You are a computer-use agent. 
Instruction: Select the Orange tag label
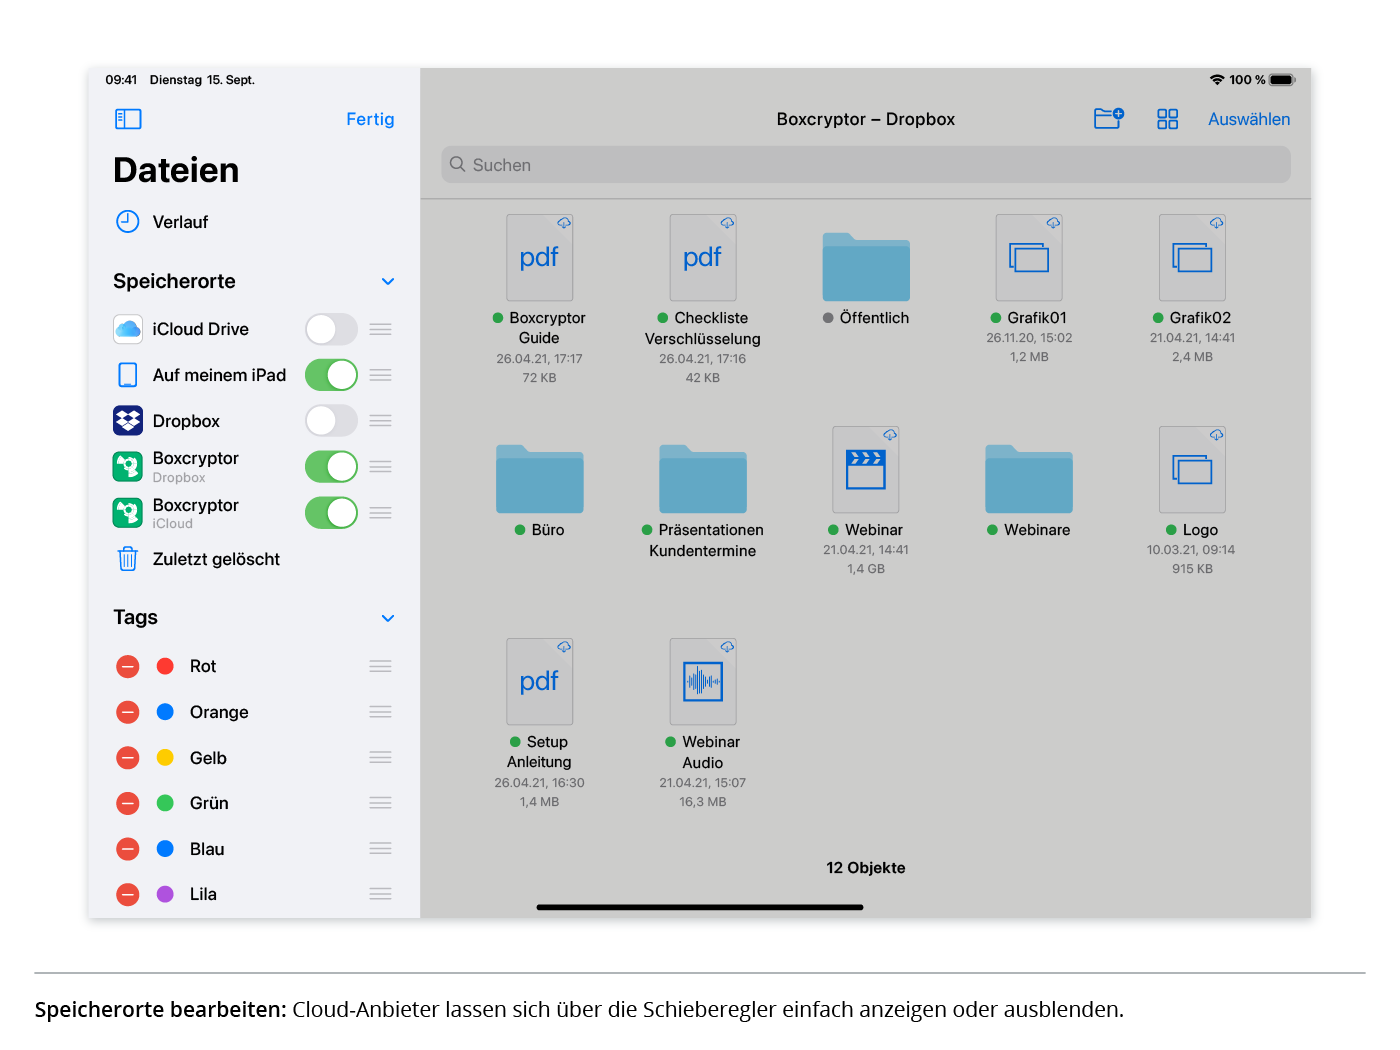(x=219, y=712)
